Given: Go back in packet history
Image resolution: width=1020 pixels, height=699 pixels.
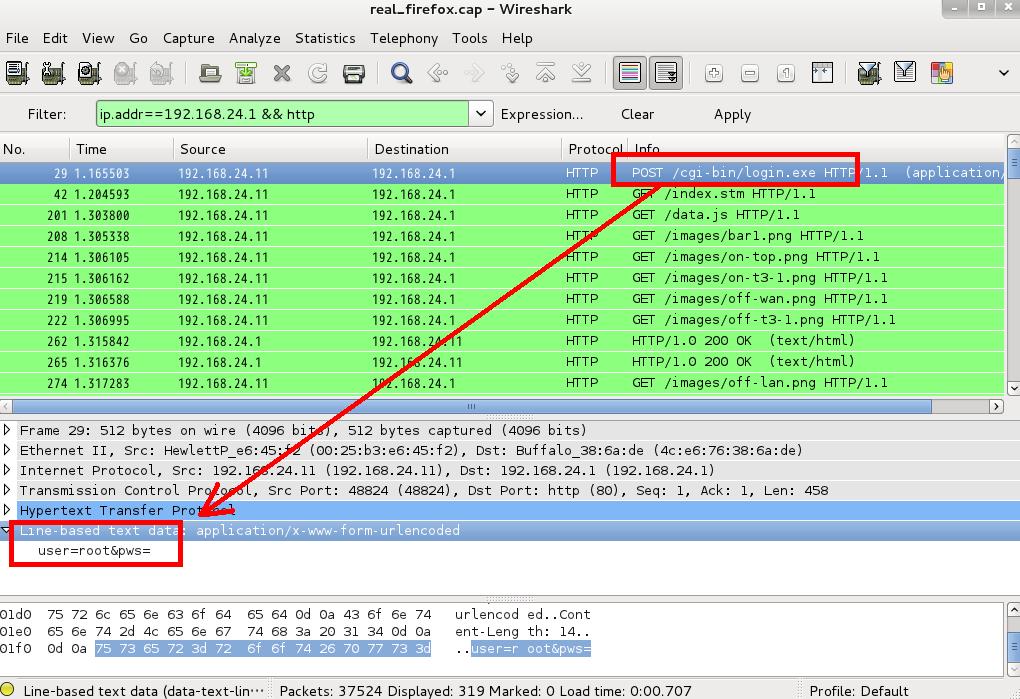Looking at the screenshot, I should pos(438,73).
